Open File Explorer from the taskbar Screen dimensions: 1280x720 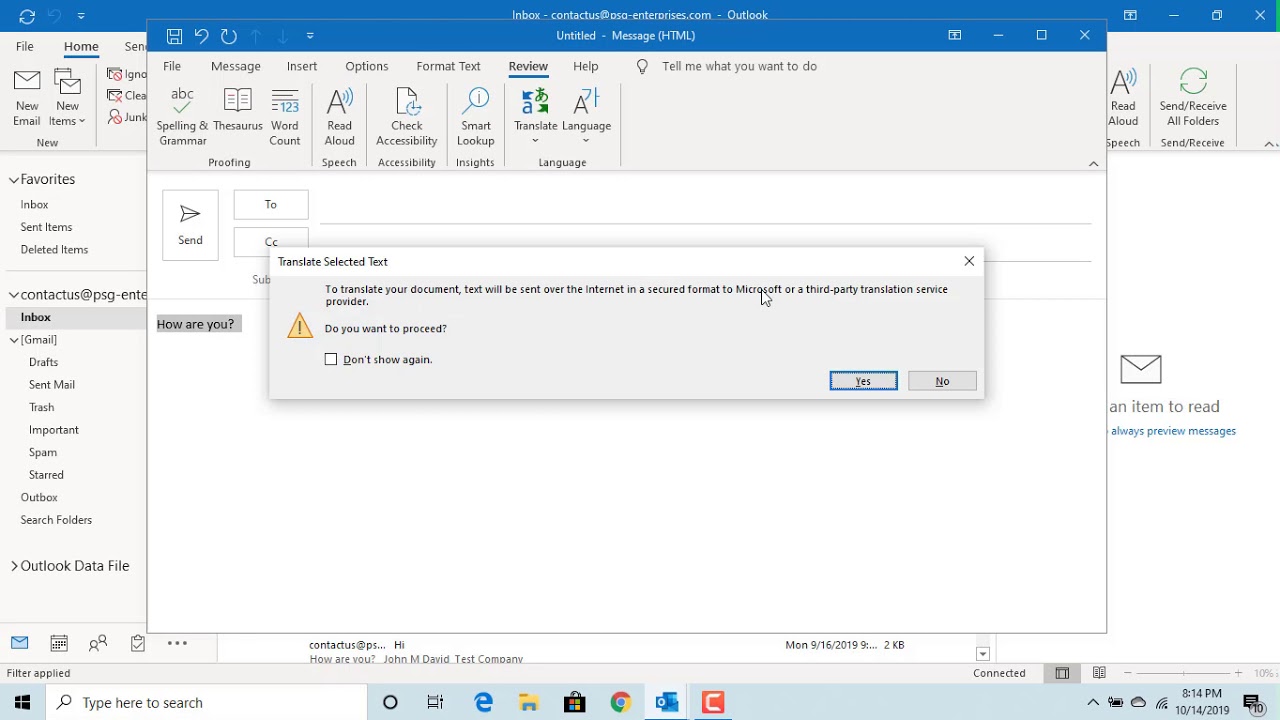click(x=529, y=702)
